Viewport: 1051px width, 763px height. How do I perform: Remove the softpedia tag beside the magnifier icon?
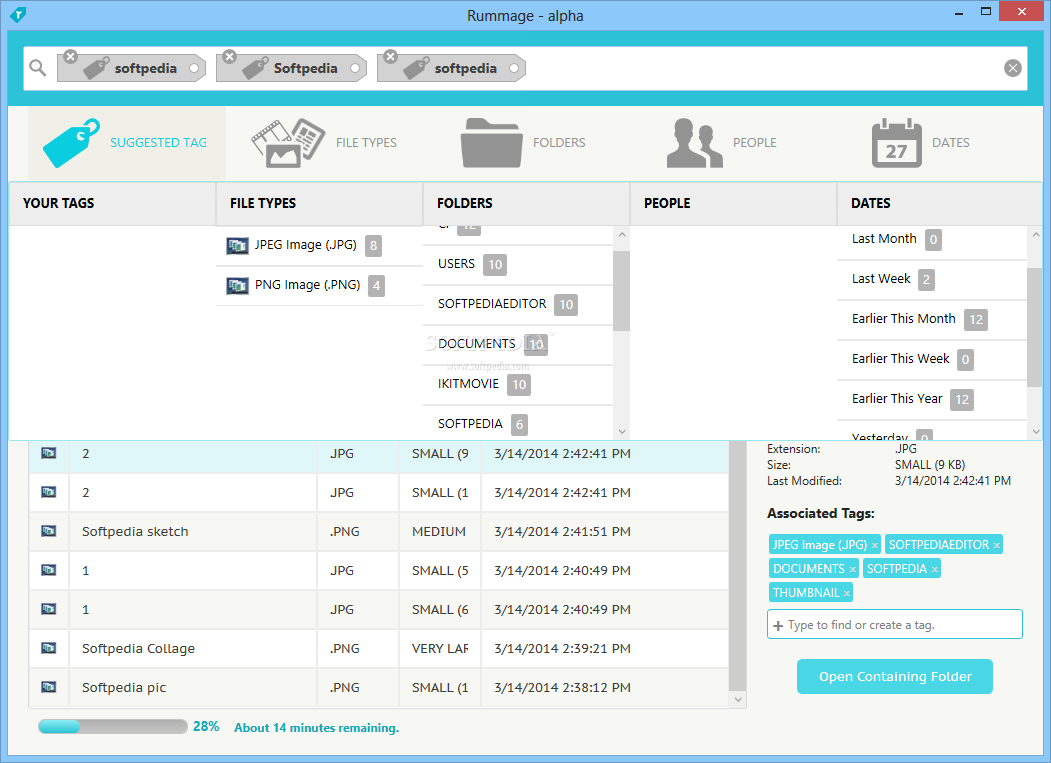(70, 56)
